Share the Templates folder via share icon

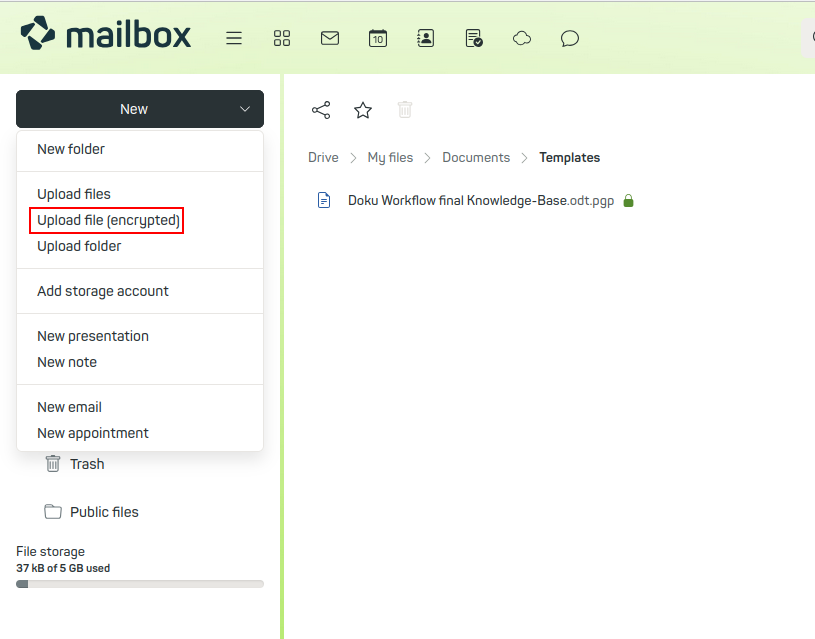click(x=321, y=110)
